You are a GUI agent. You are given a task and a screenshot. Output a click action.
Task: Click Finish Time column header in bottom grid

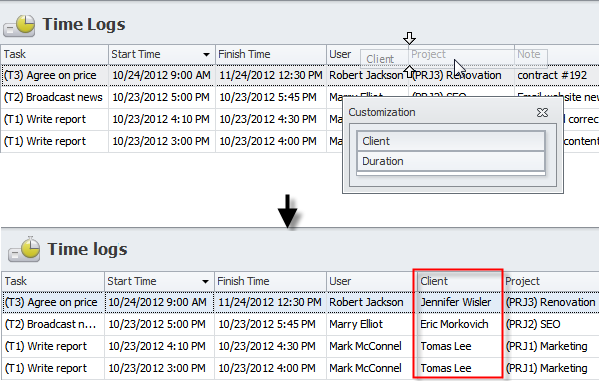coord(270,281)
